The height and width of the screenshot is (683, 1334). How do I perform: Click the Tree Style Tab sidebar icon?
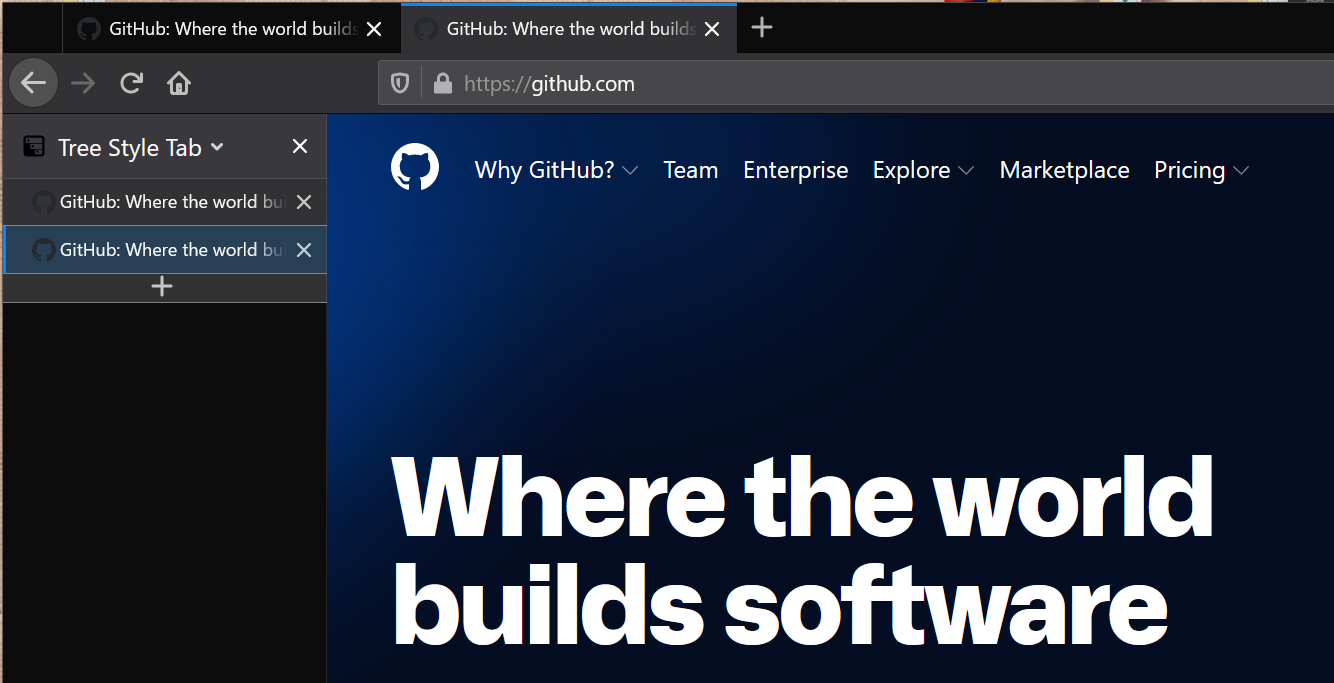tap(34, 147)
